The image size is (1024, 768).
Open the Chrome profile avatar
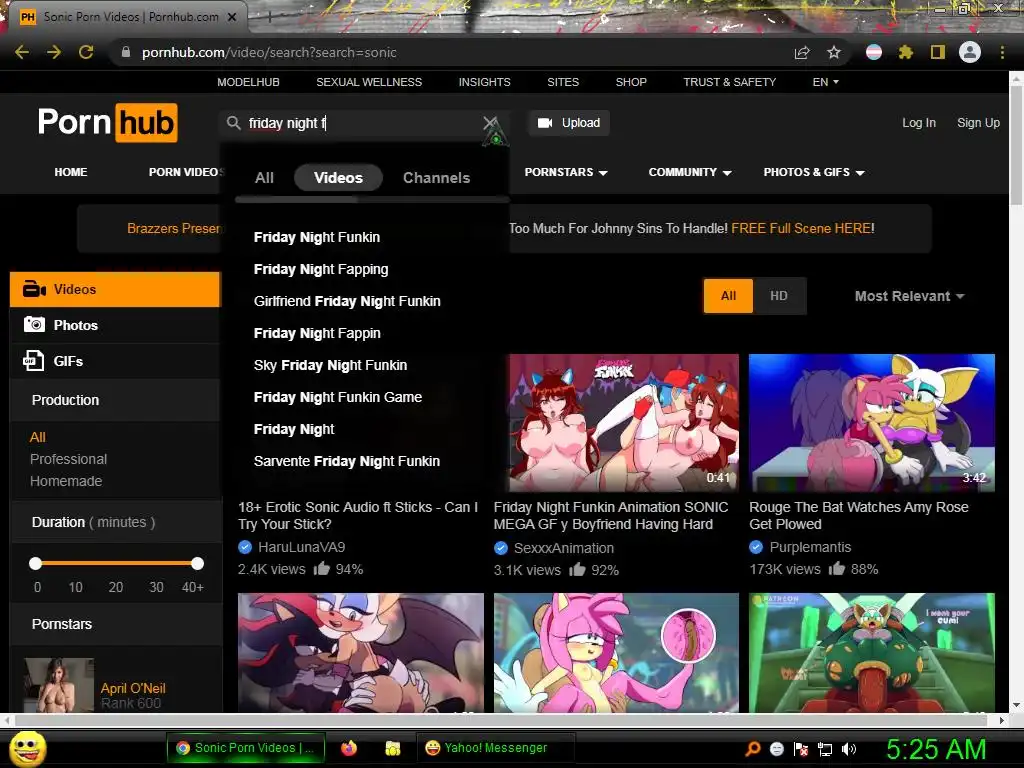970,52
